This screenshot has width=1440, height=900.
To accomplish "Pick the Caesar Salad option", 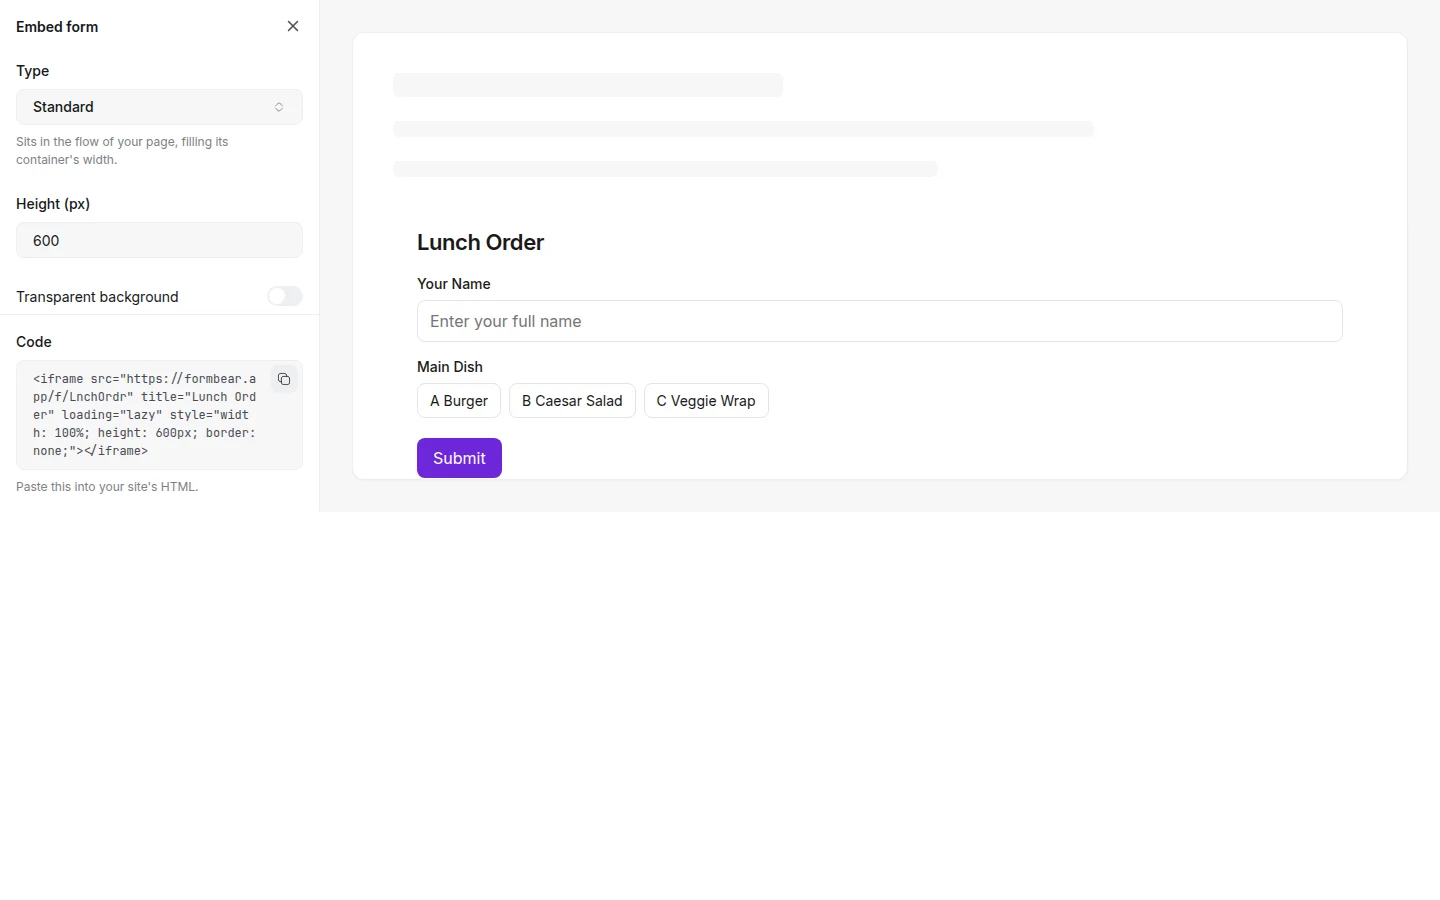I will (x=572, y=401).
